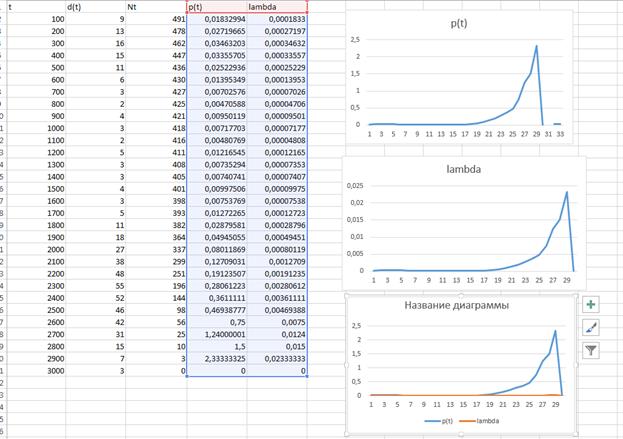Select cell with value 1,24000001

coord(217,335)
